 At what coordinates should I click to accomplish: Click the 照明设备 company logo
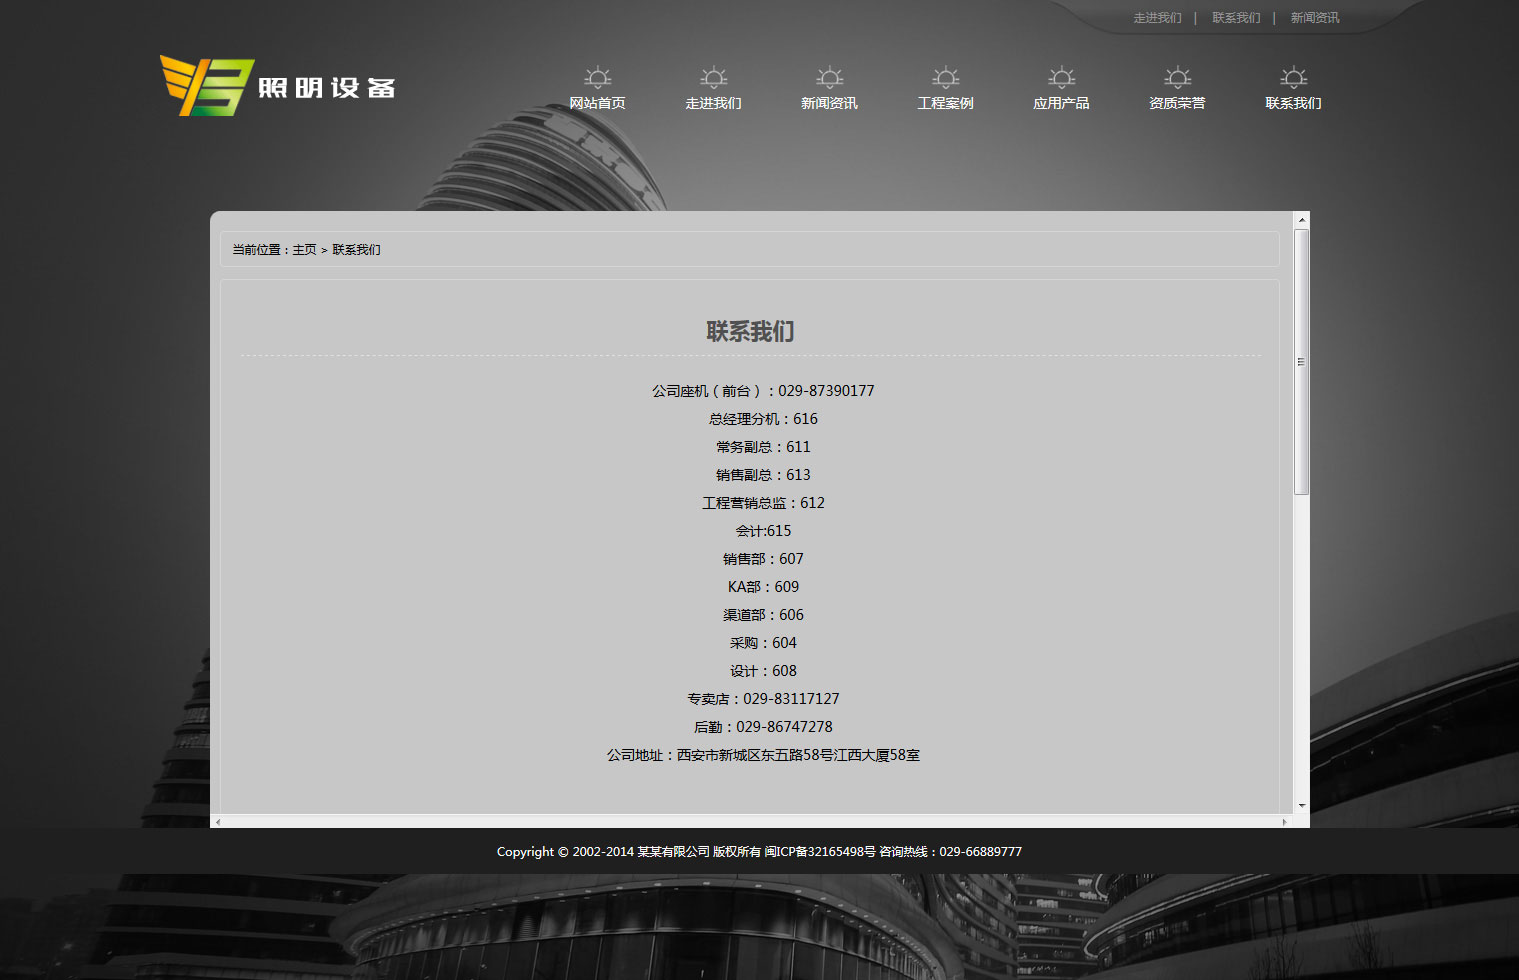(x=278, y=87)
